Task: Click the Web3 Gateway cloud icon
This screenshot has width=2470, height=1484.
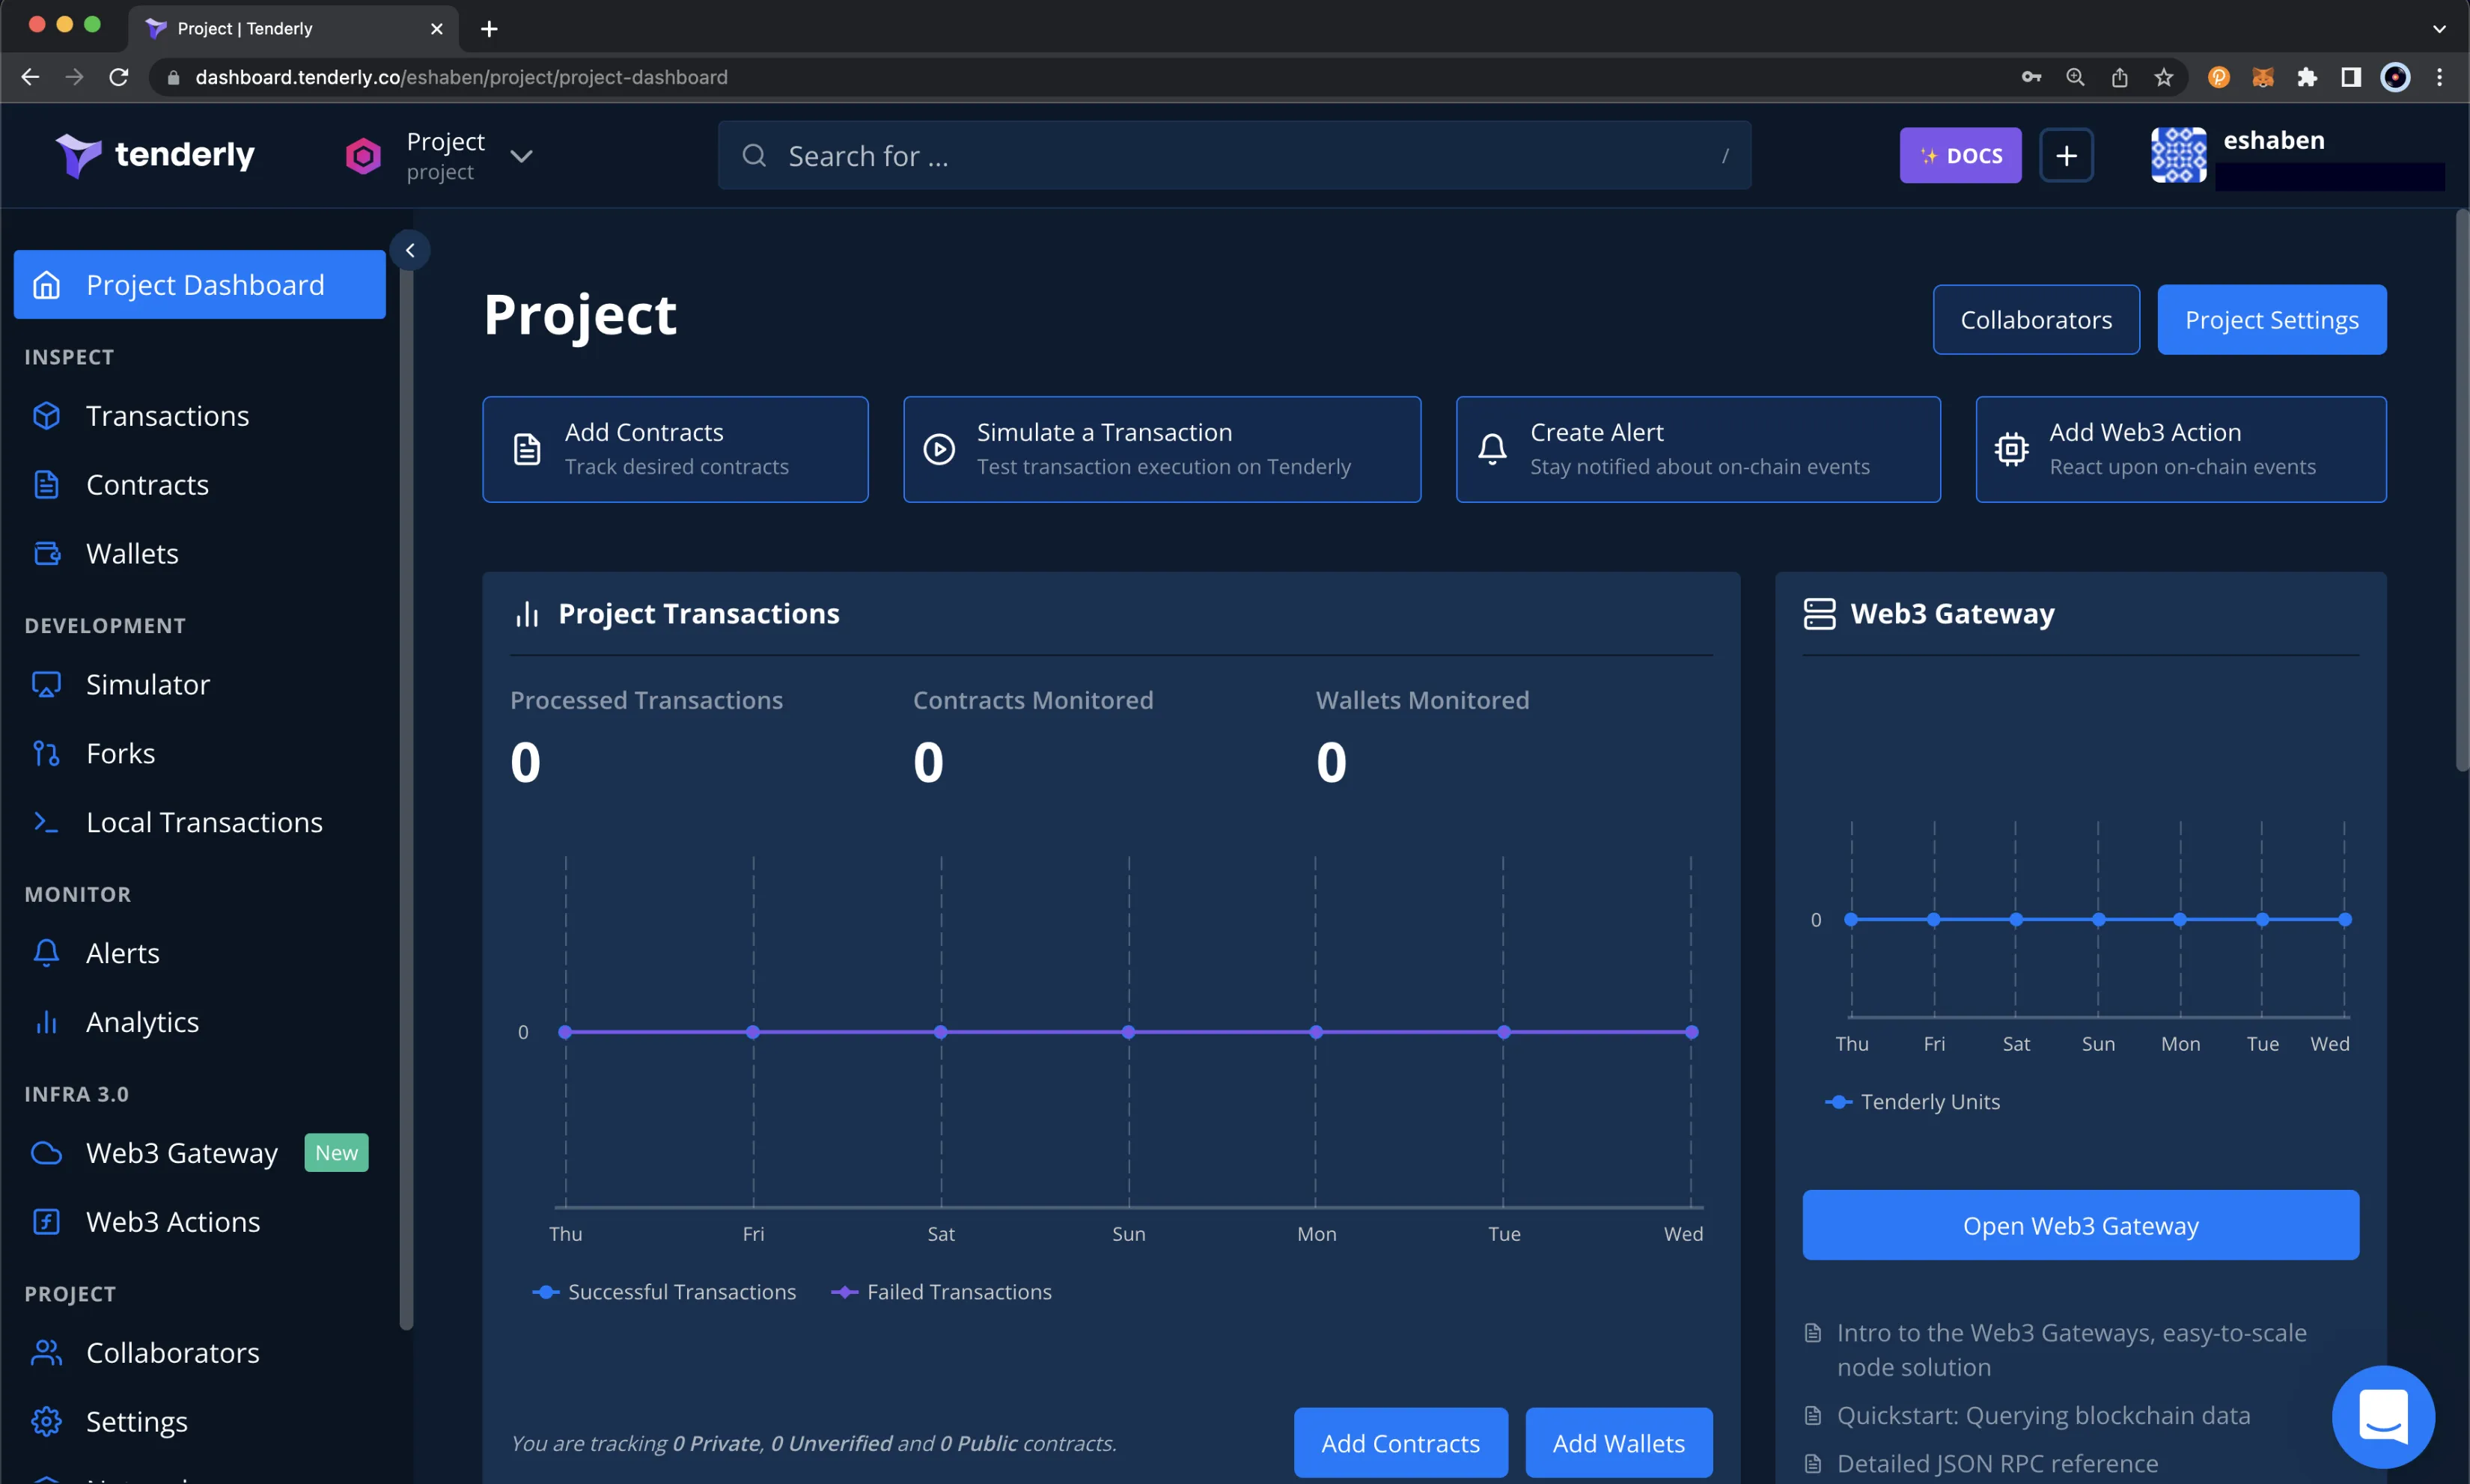Action: click(46, 1153)
